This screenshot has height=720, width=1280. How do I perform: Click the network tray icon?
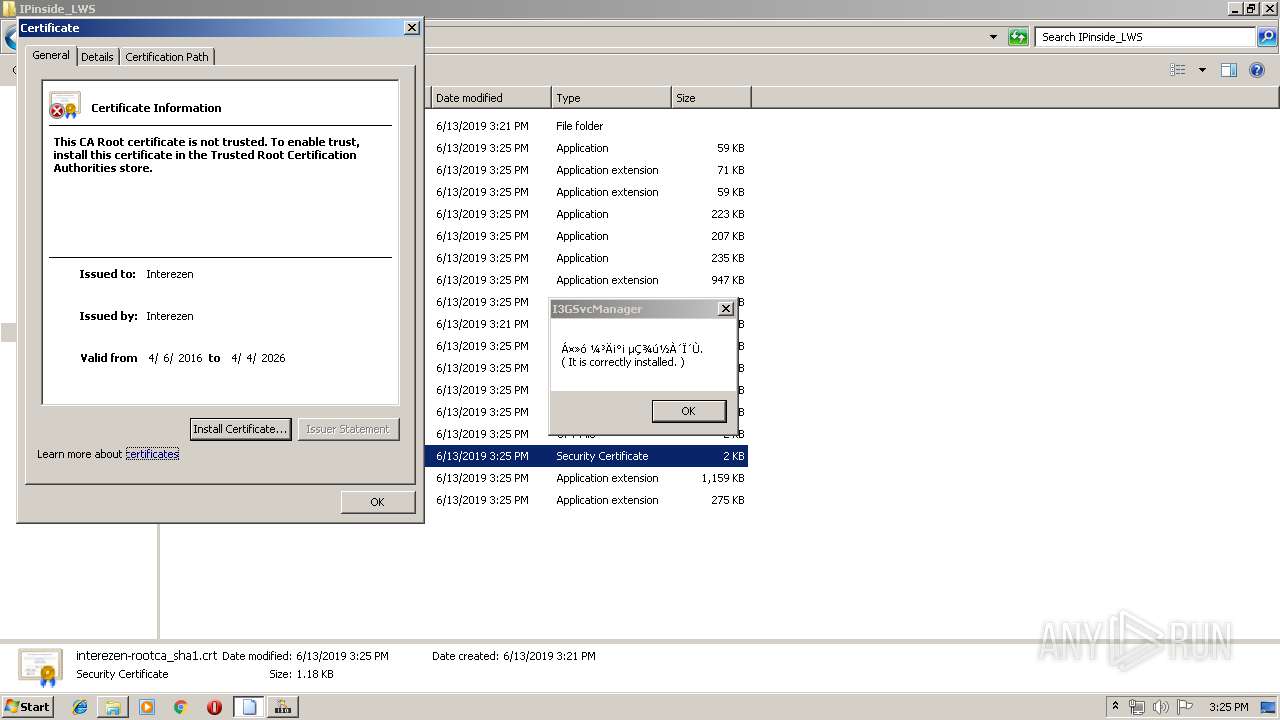click(x=1137, y=707)
